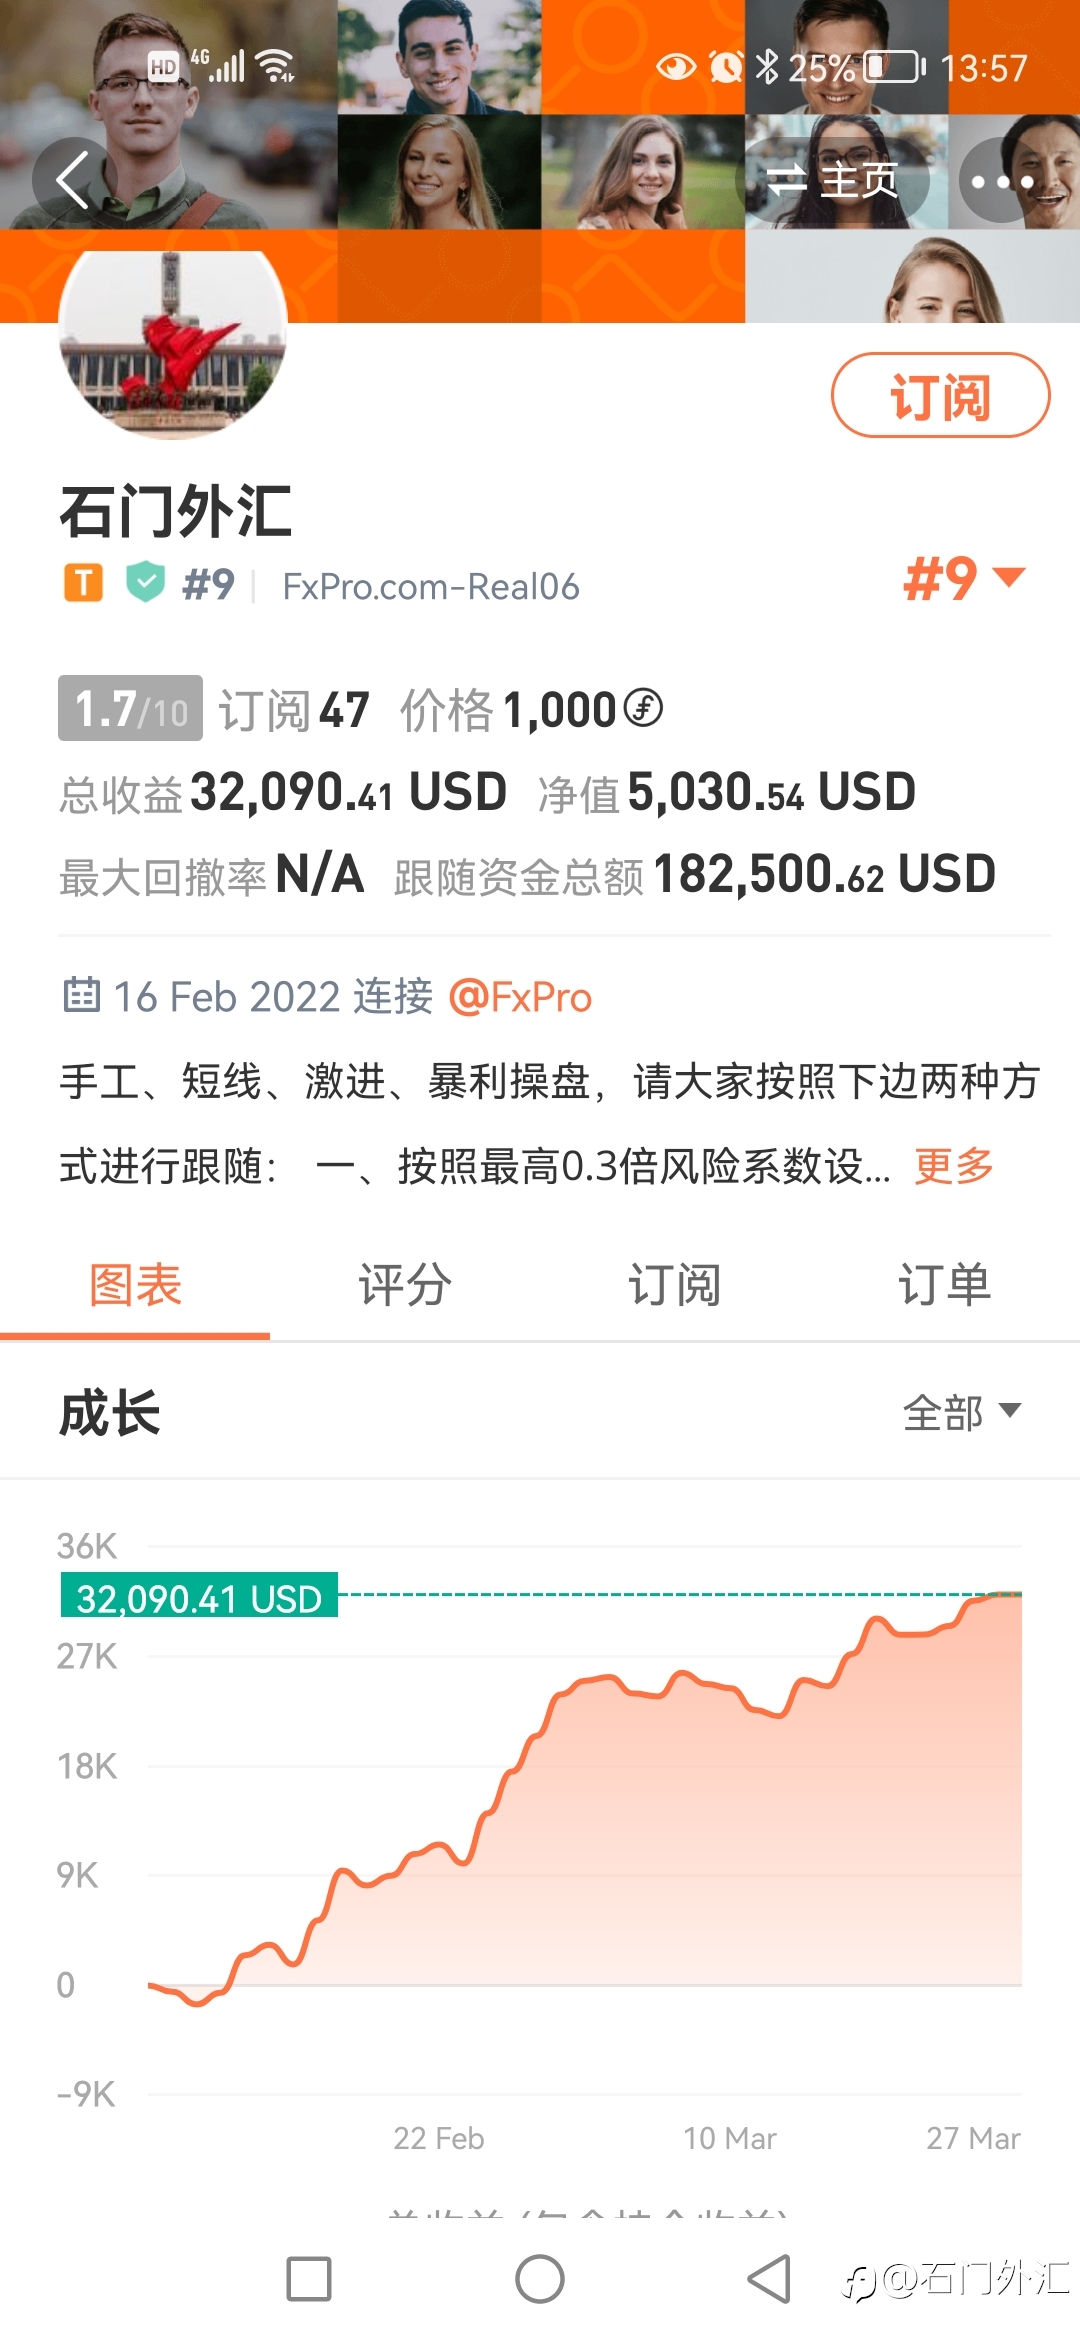
Task: Open the 订单 tab
Action: click(944, 1285)
